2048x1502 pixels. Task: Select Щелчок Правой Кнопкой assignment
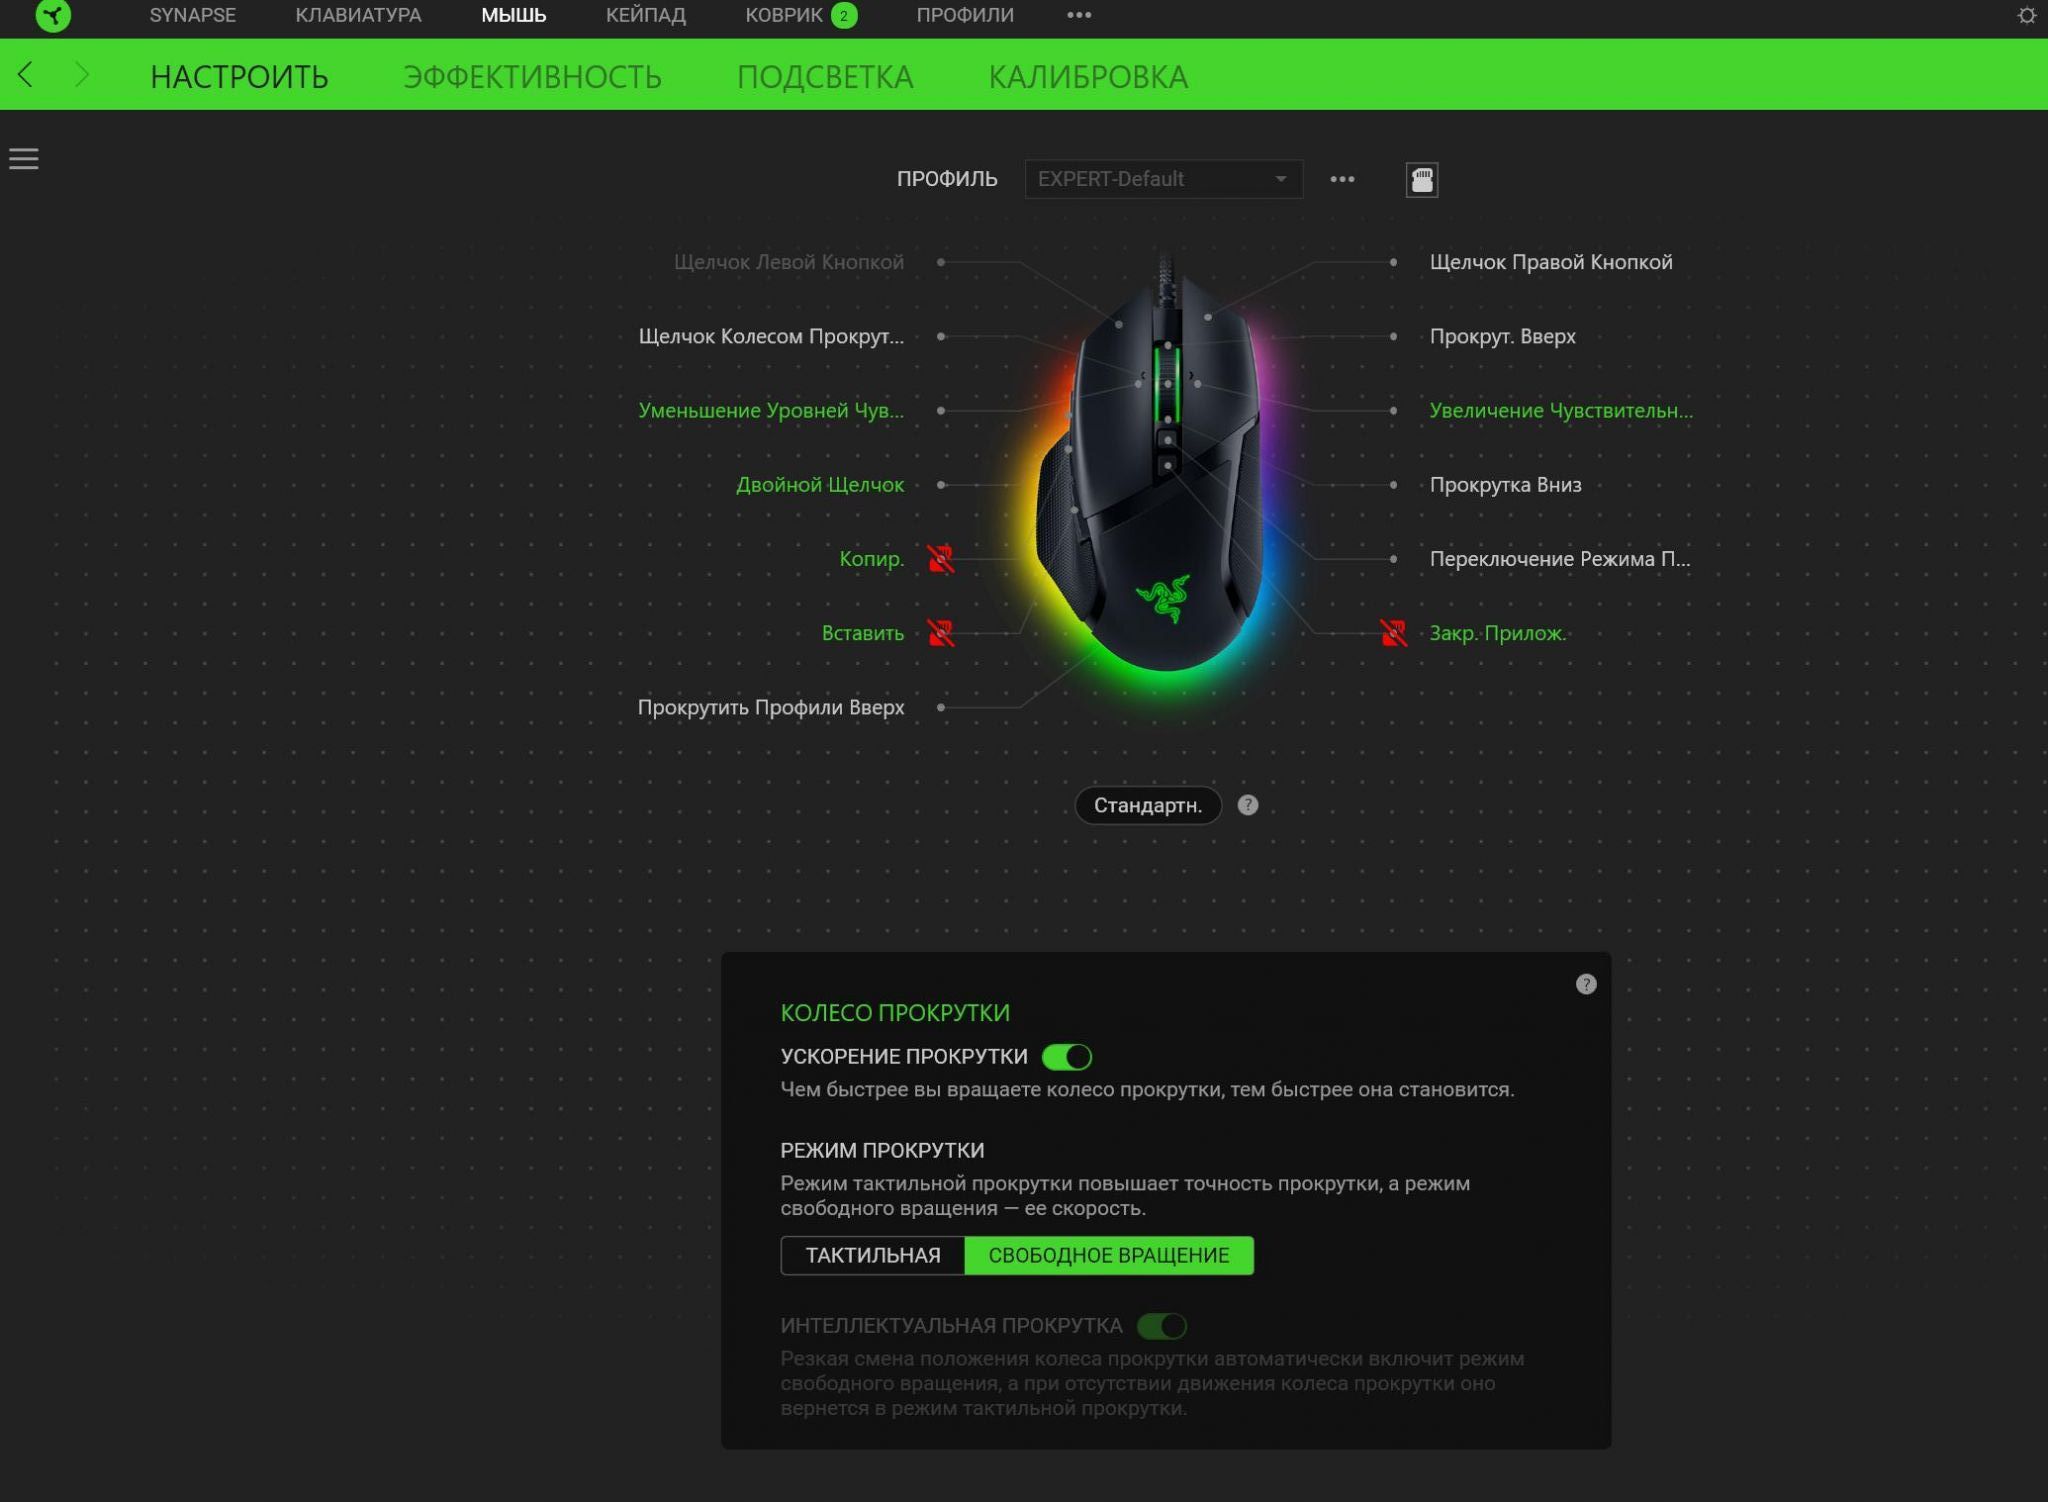(1550, 262)
